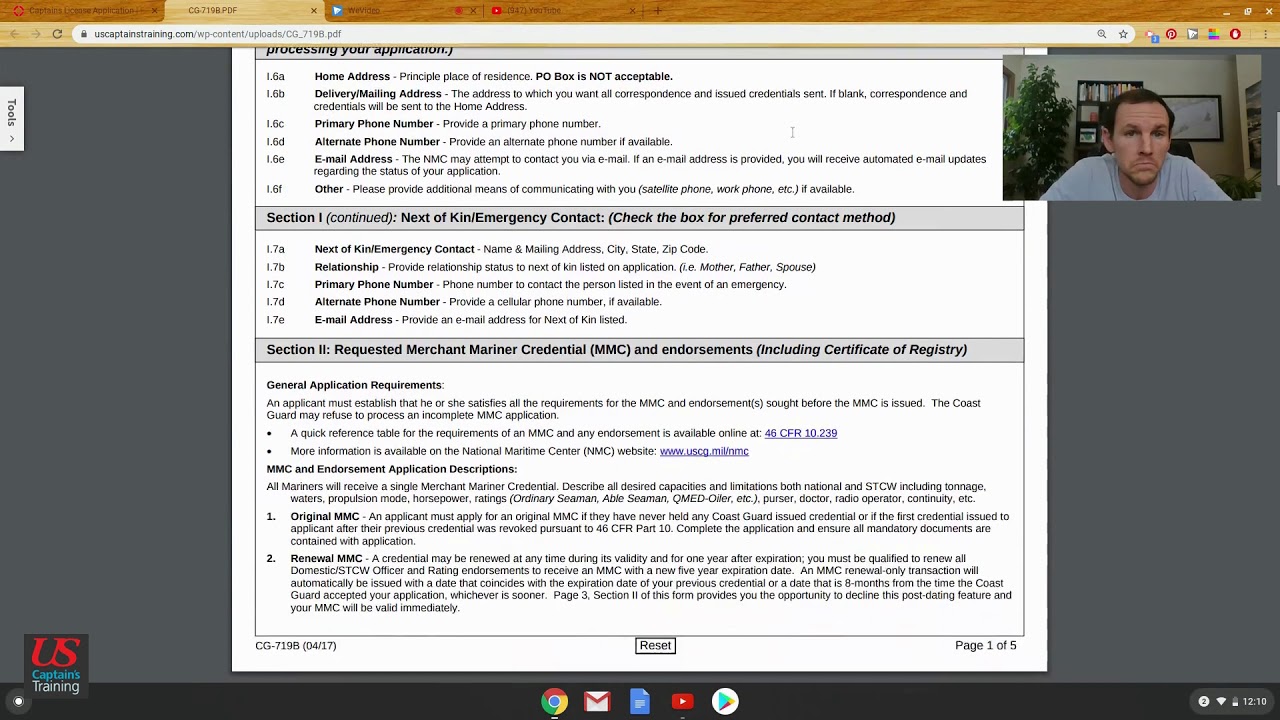Go forward in browser history
Screen dimensions: 1280x720
point(35,34)
